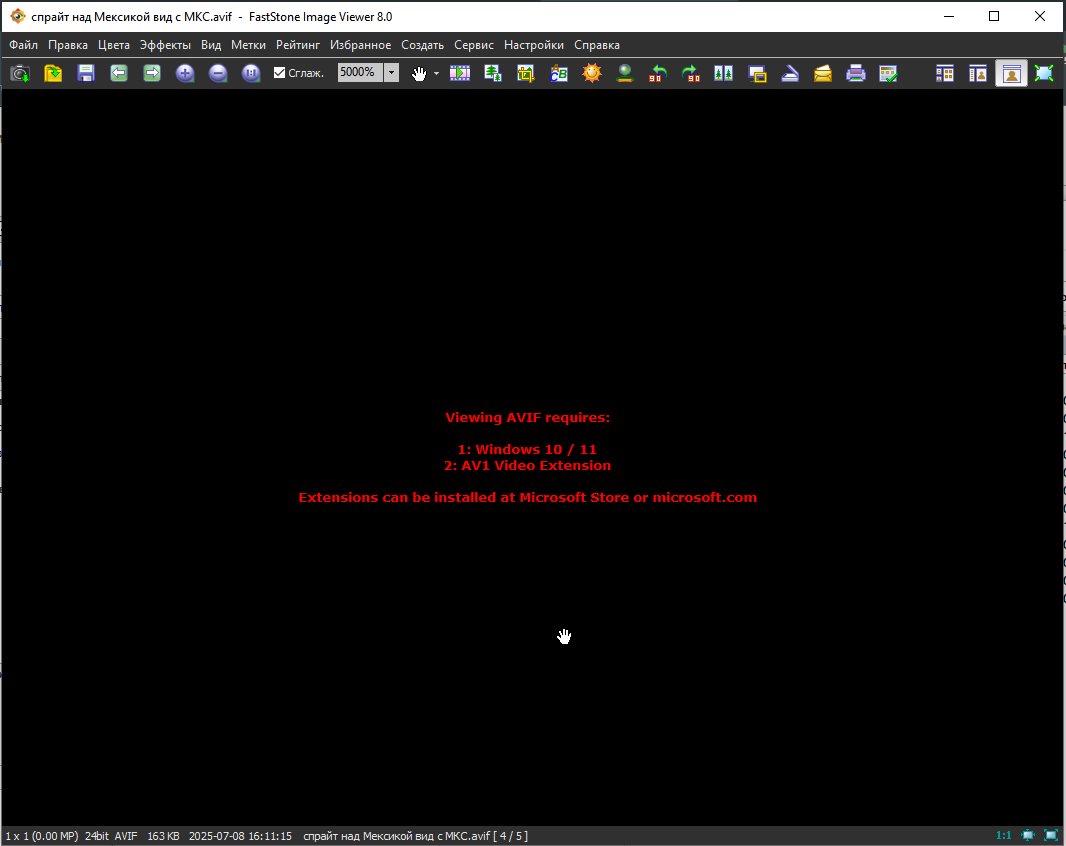Open the Рейтинг menu
The image size is (1066, 846).
tap(298, 45)
